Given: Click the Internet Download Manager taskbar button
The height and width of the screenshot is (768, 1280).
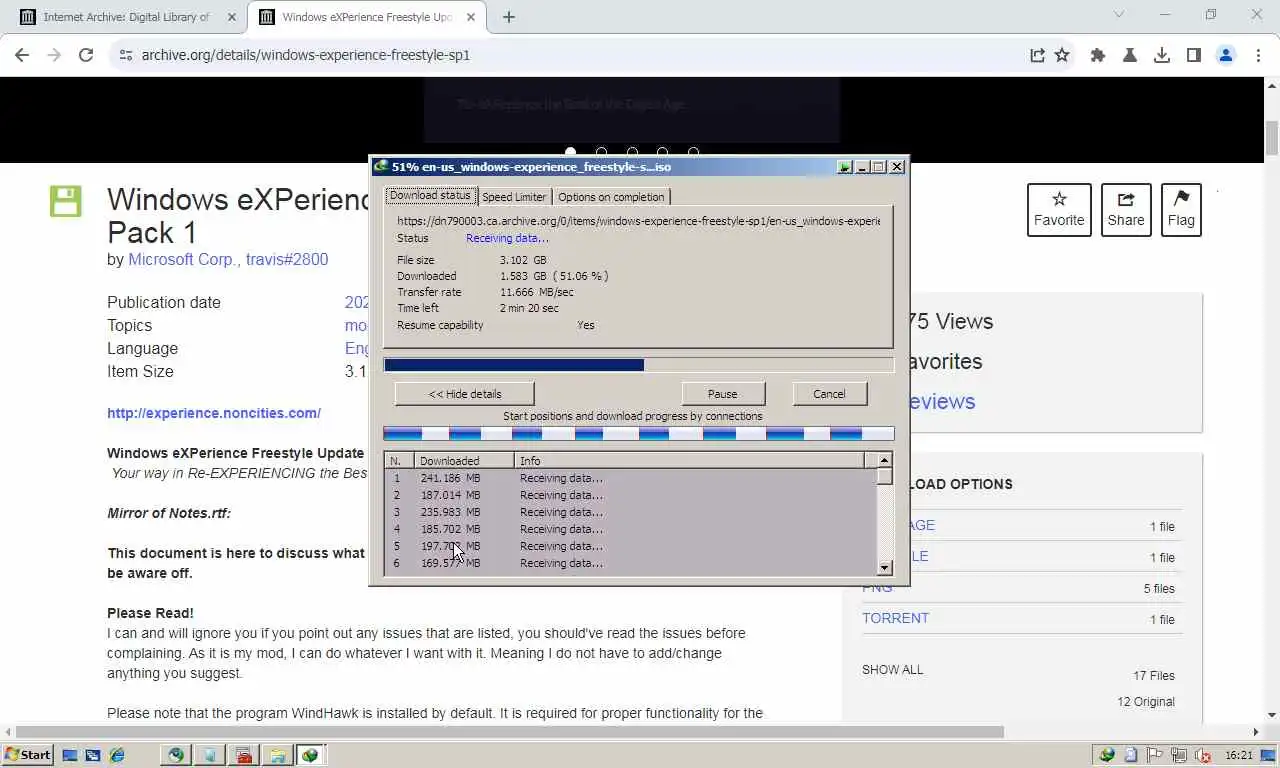Looking at the screenshot, I should tap(310, 755).
